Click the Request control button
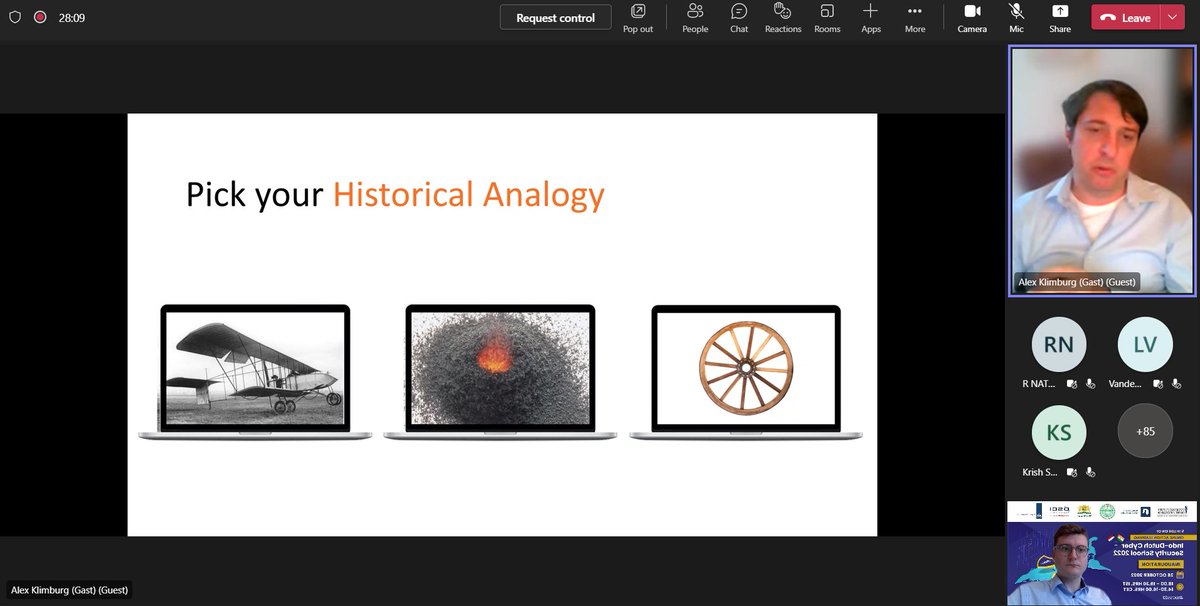The image size is (1200, 606). (556, 18)
